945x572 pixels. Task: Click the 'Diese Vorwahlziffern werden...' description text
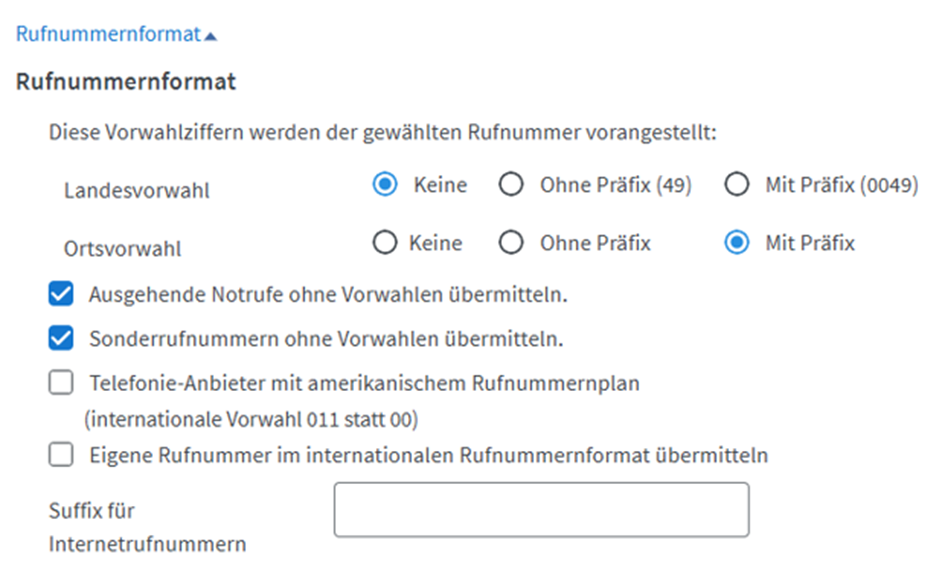pyautogui.click(x=382, y=134)
